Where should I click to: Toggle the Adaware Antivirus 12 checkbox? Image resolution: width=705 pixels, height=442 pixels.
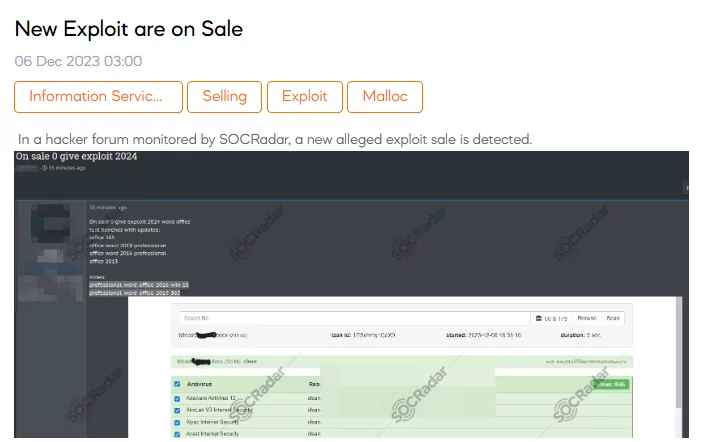tap(177, 398)
